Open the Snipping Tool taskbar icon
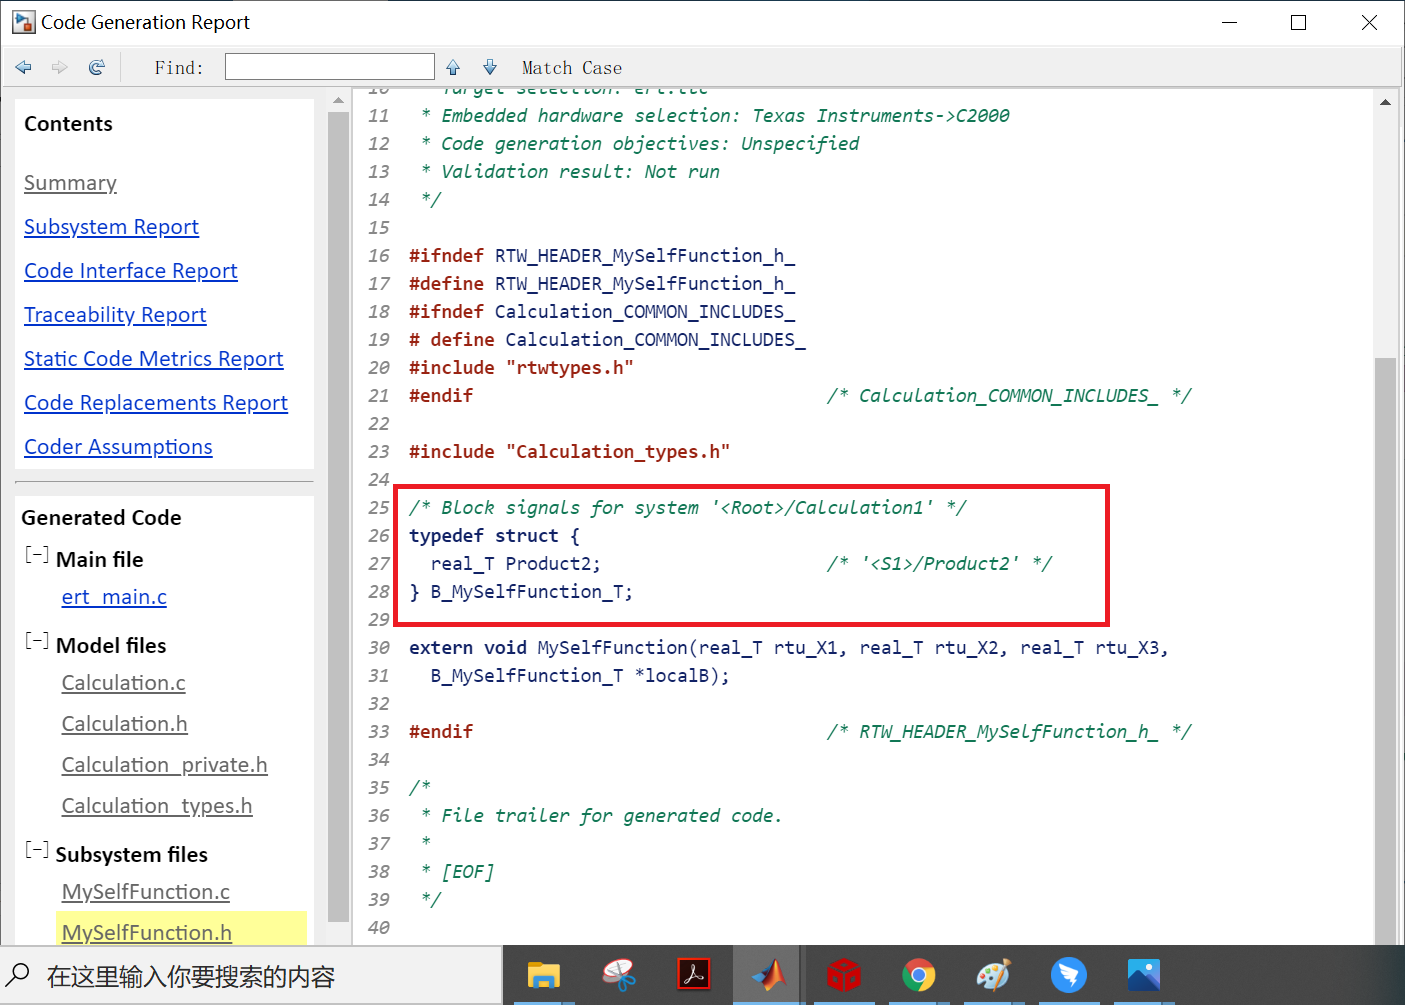This screenshot has width=1405, height=1005. click(x=619, y=975)
